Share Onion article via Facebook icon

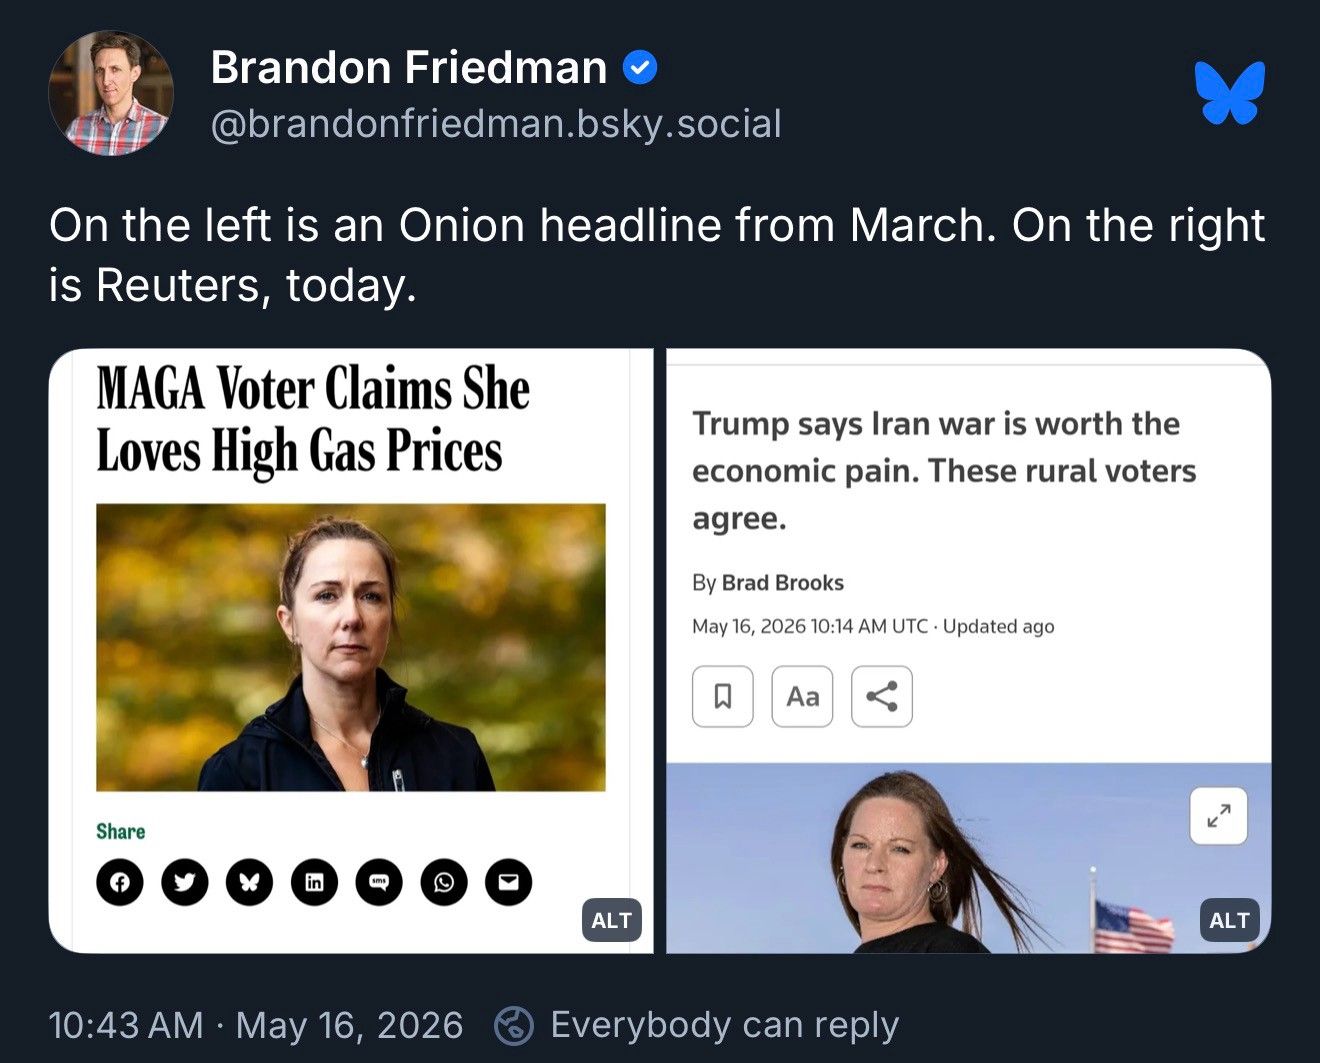click(120, 882)
